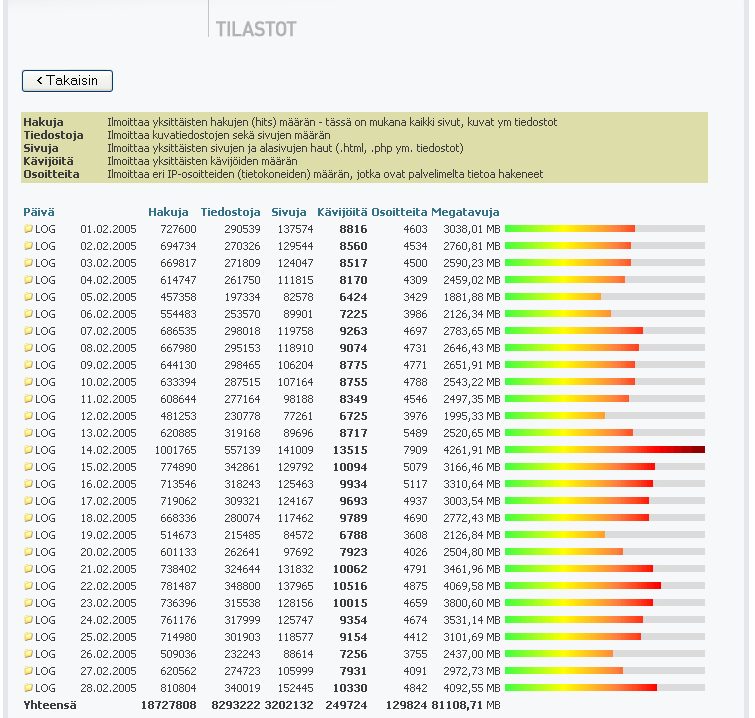Select the hits value 1001765
This screenshot has width=755, height=718.
coord(175,450)
